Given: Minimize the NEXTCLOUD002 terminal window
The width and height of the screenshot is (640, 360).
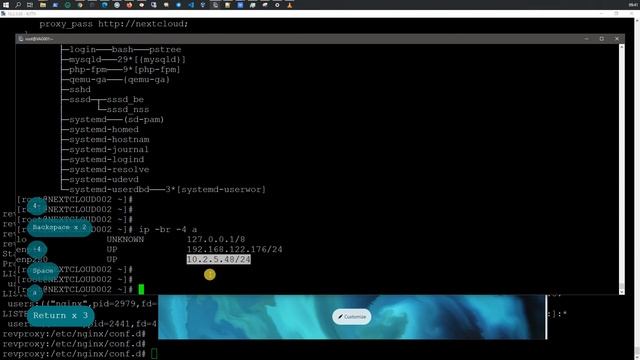Looking at the screenshot, I should [587, 39].
